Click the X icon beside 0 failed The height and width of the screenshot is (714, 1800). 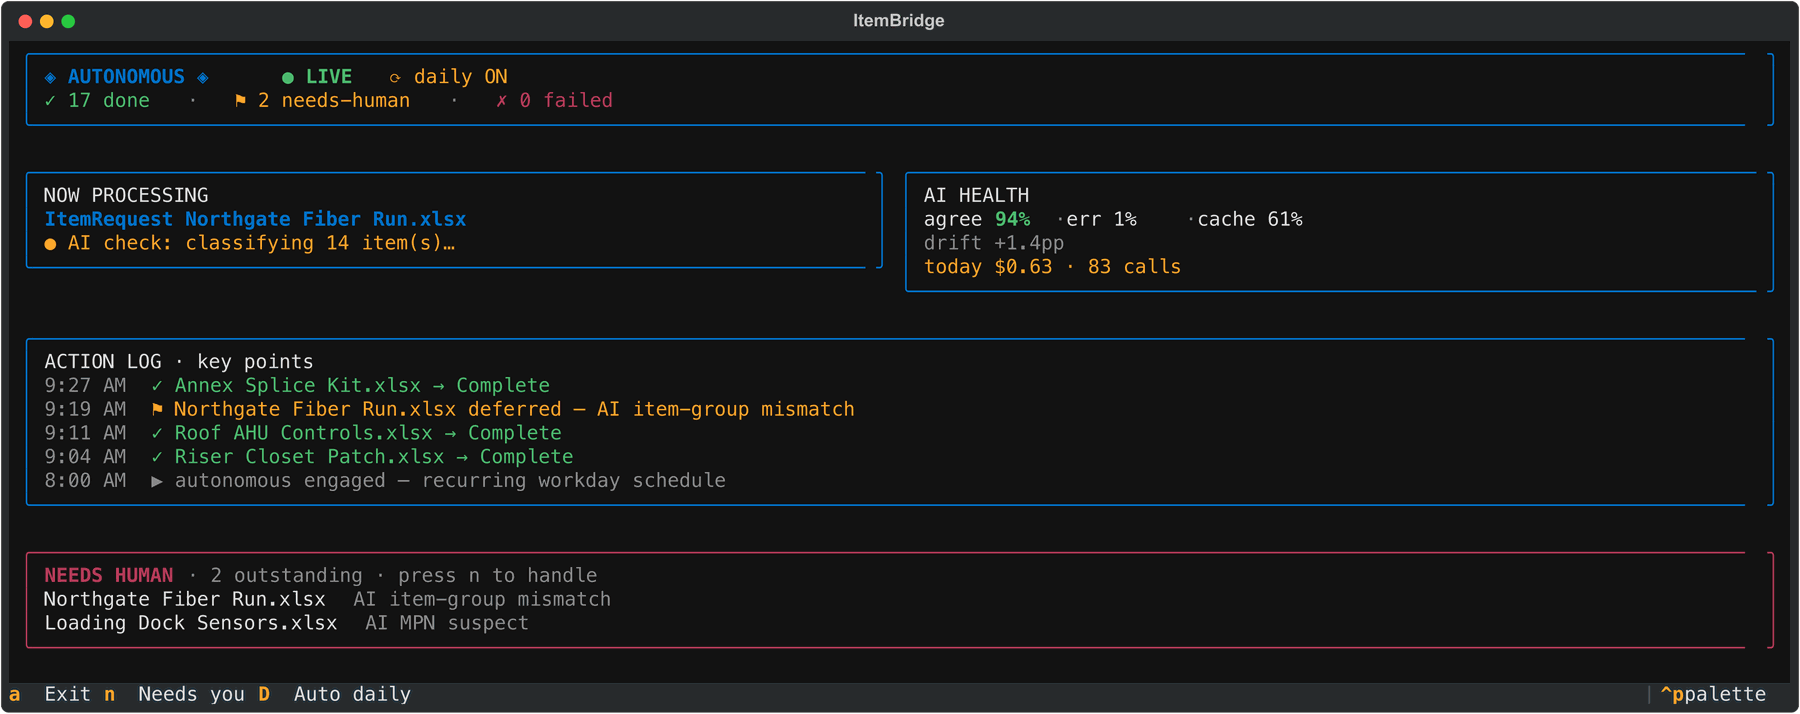[501, 101]
